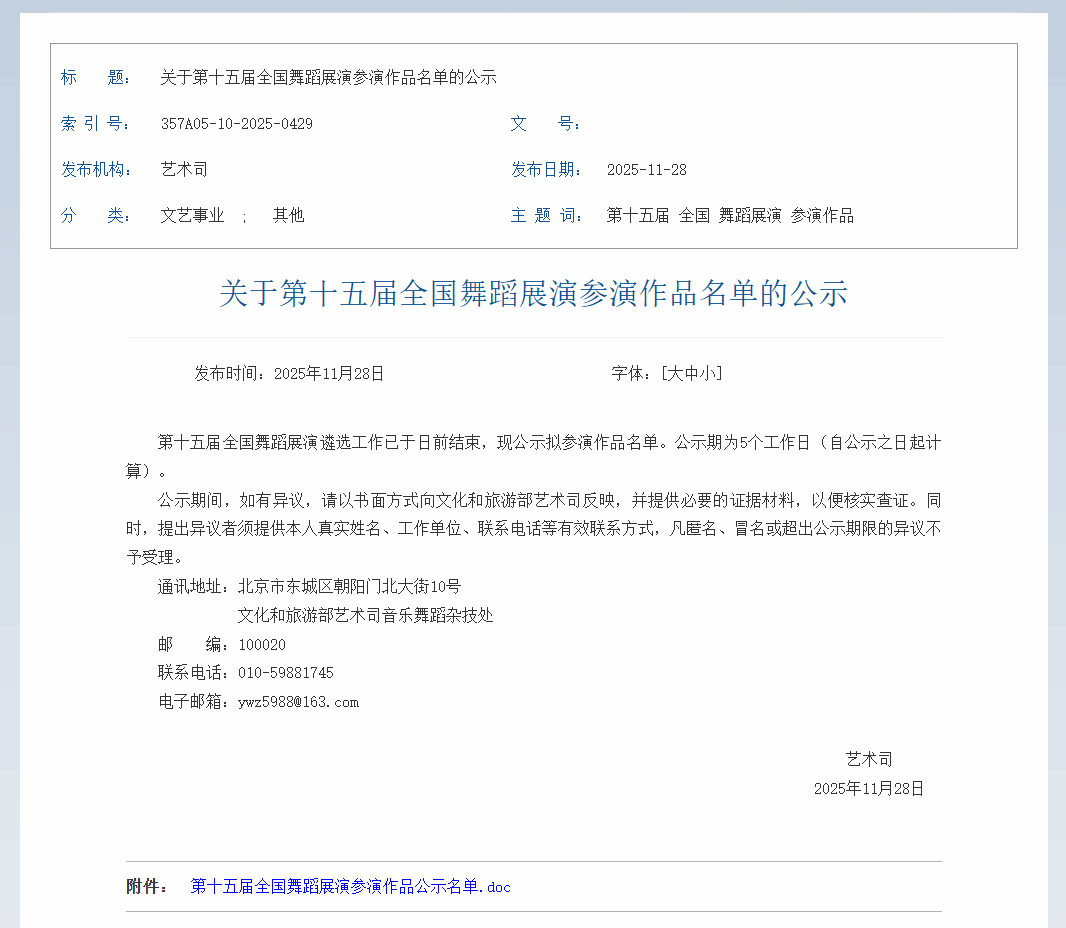The height and width of the screenshot is (928, 1066).
Task: Select the 其他 category
Action: coord(288,216)
